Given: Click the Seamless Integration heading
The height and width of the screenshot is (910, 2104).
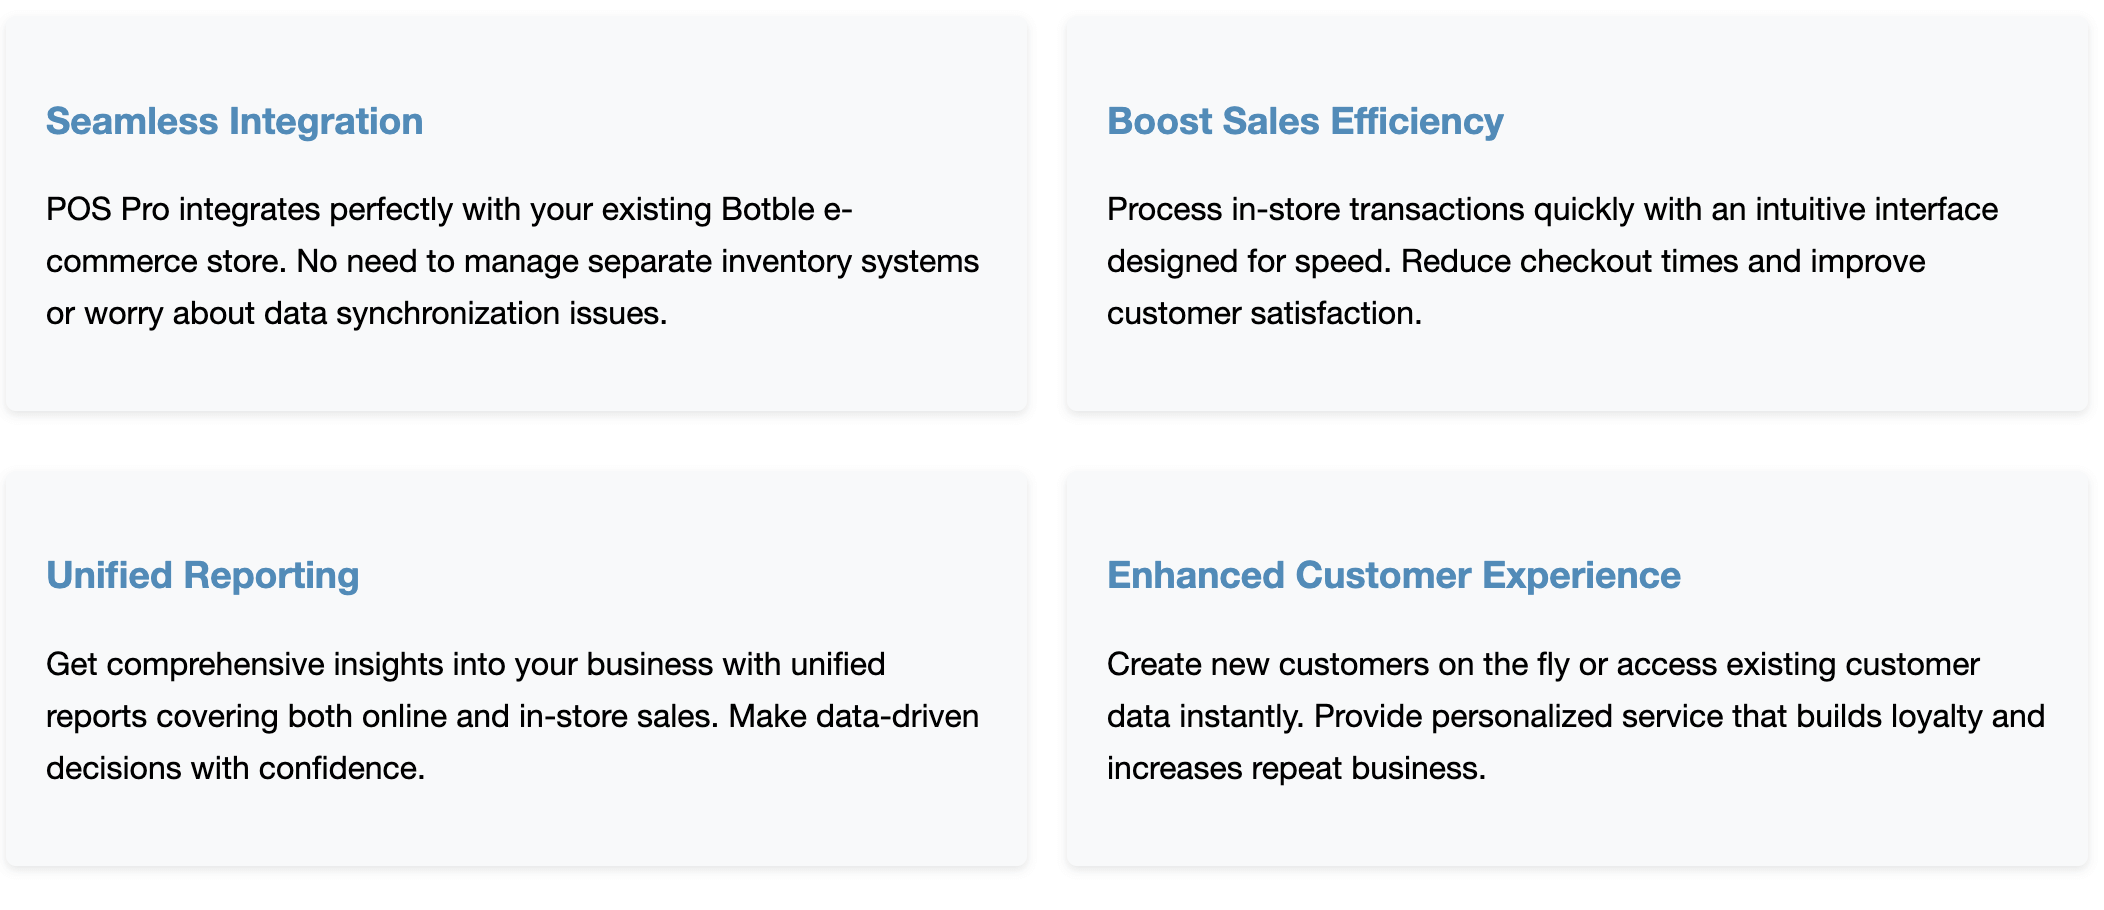Looking at the screenshot, I should pos(234,121).
